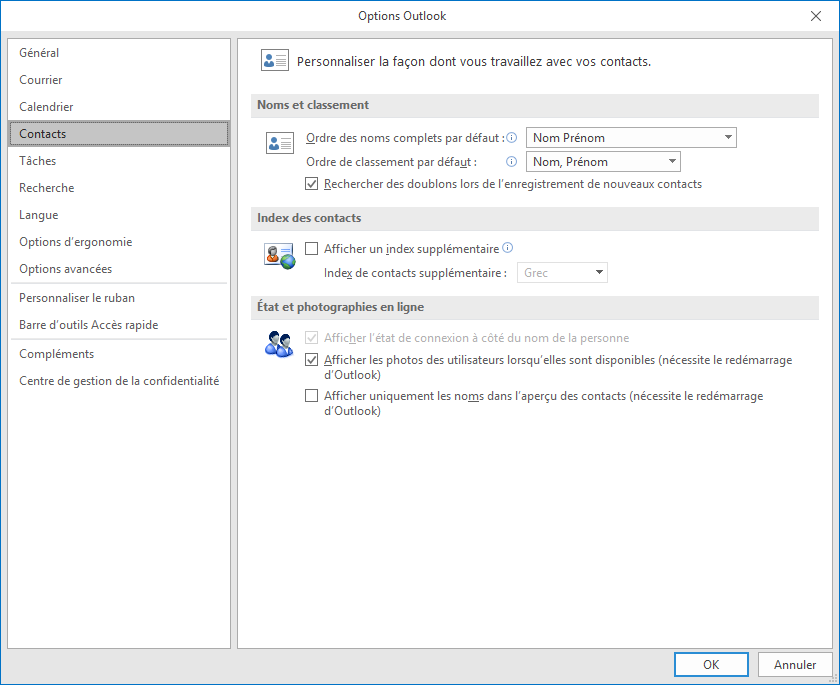Click the Index de contacts supplémentaire label

(415, 273)
